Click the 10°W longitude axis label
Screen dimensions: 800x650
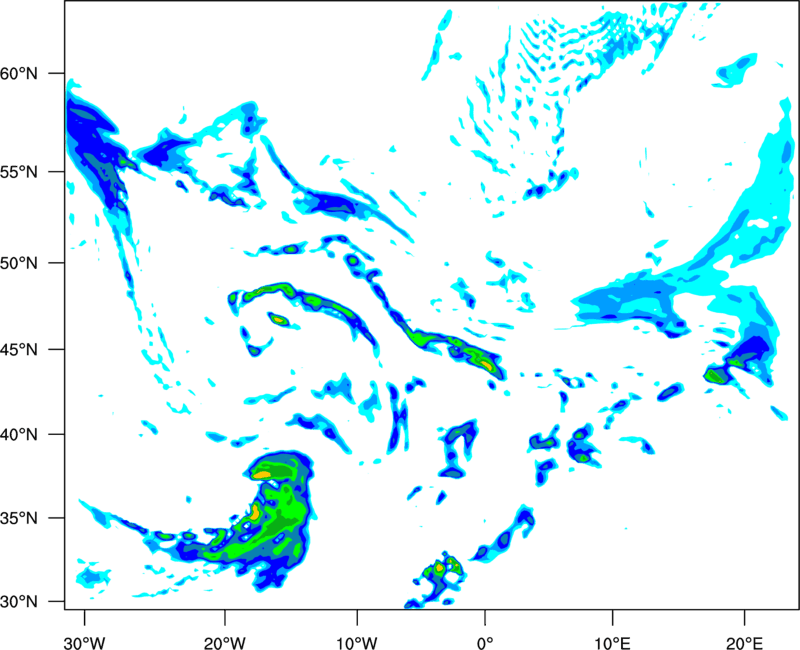click(x=357, y=643)
